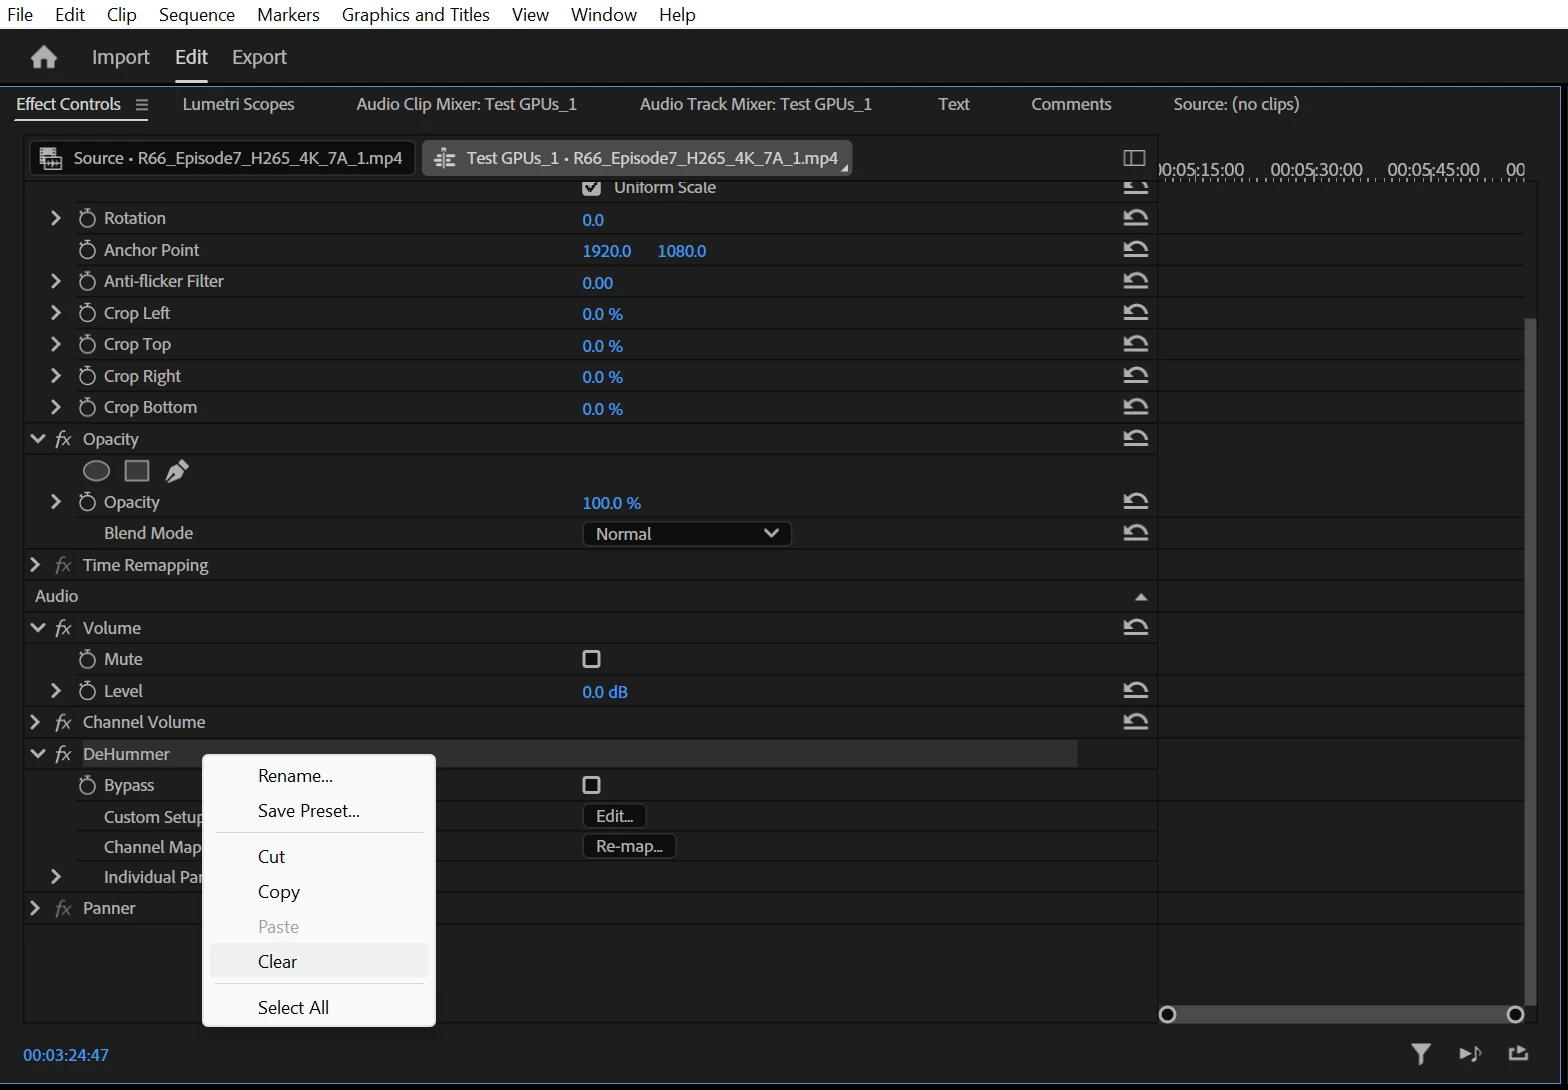Click the export frame icon at bottom right

coord(1518,1053)
